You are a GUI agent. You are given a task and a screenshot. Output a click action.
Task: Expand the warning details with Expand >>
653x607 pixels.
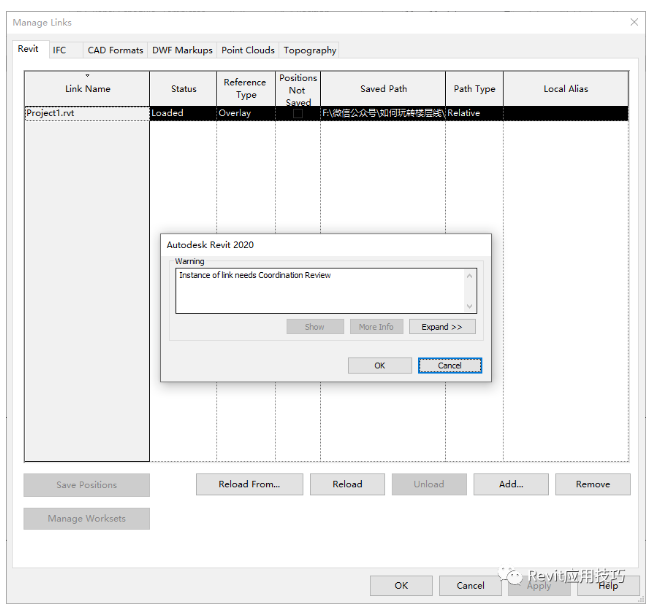[442, 327]
